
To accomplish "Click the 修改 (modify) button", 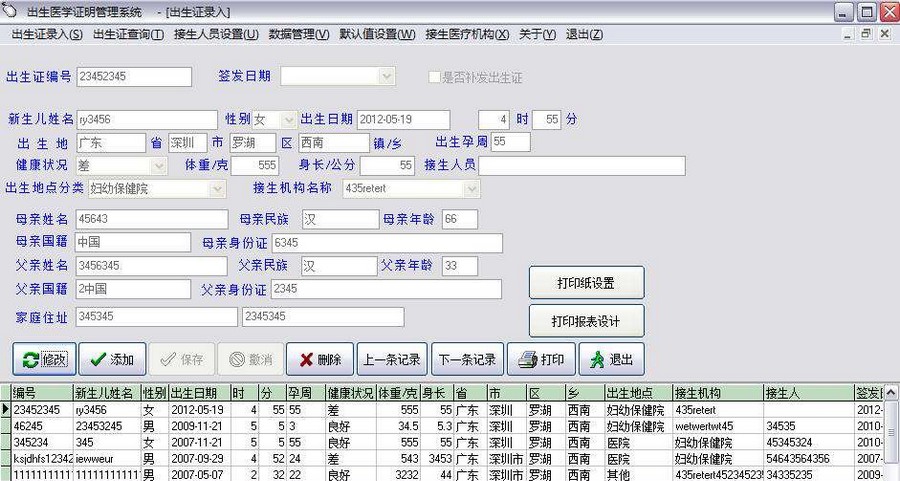I will (x=44, y=359).
